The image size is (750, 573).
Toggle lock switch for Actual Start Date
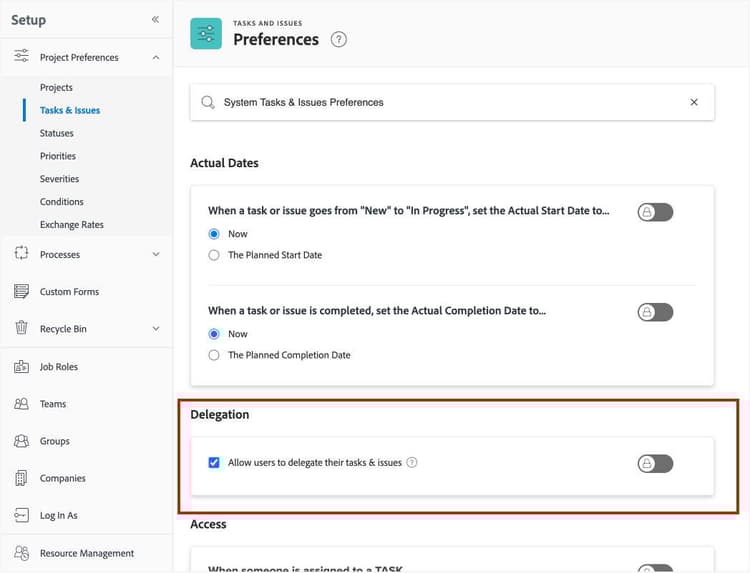click(655, 212)
